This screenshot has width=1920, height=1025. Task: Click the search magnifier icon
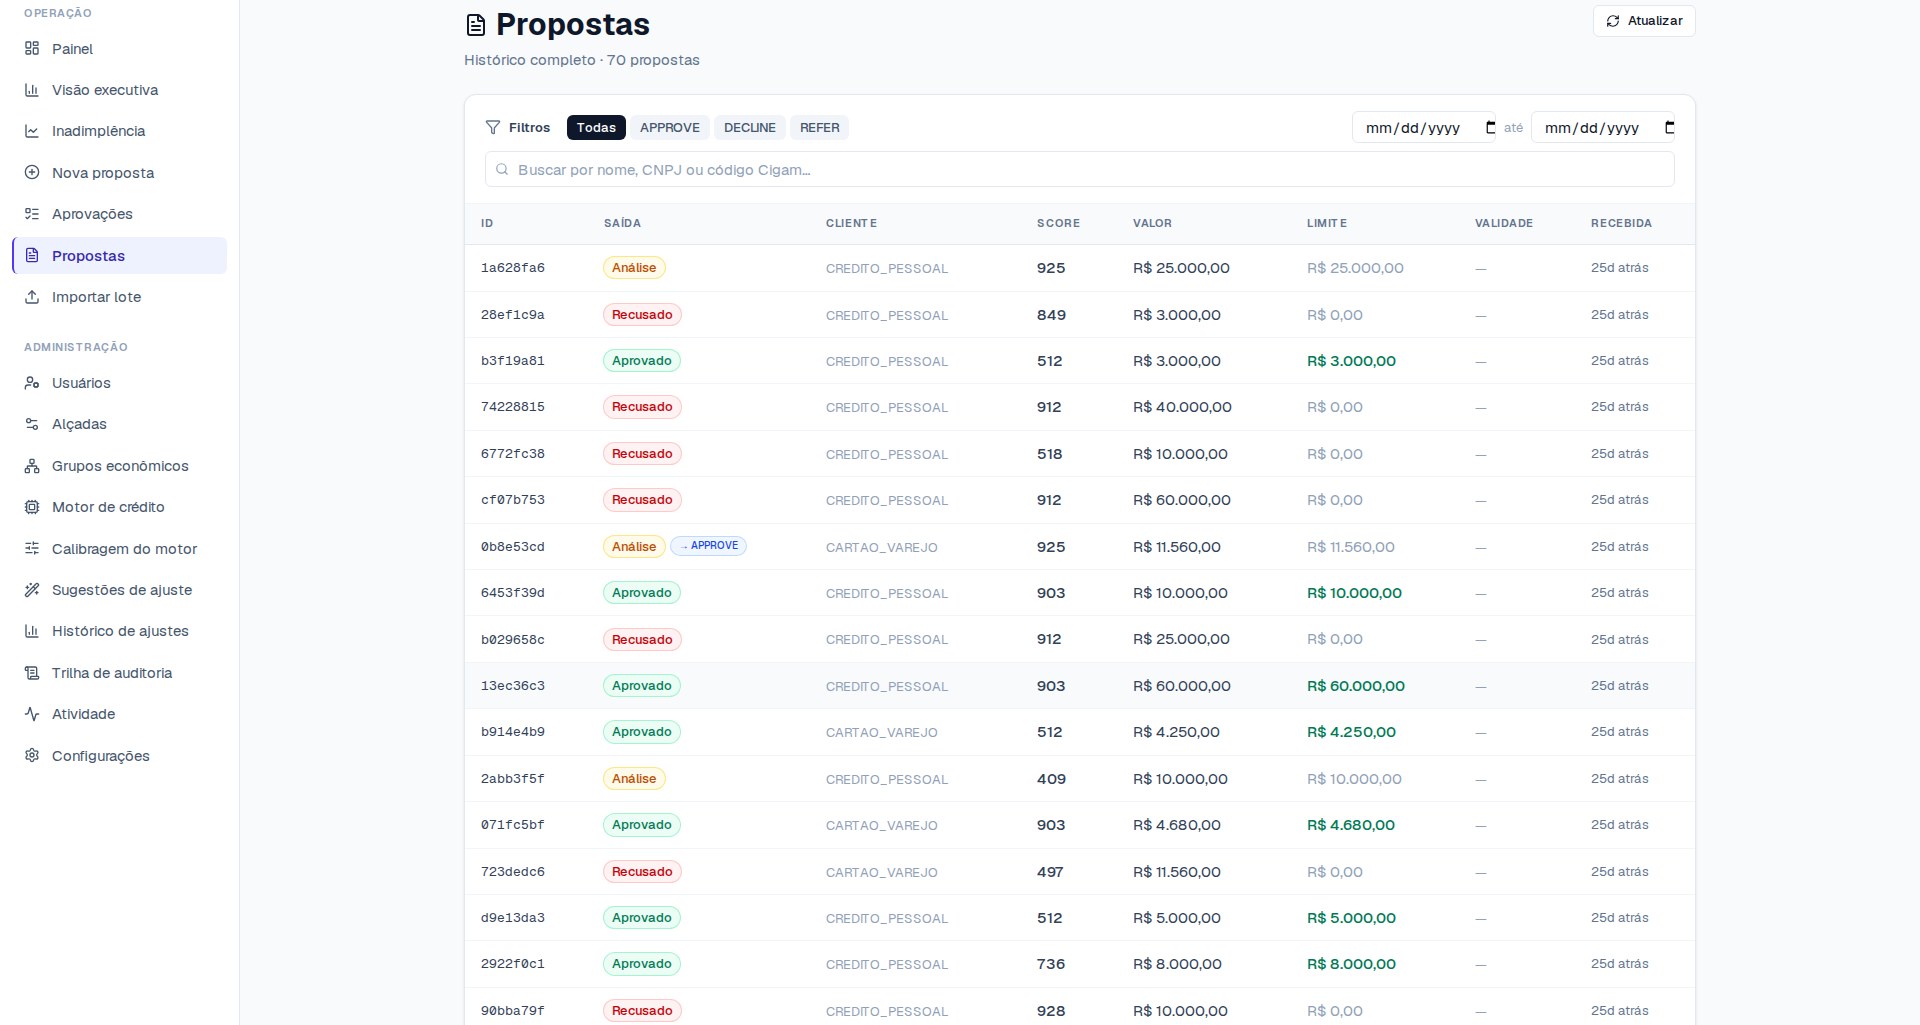pos(502,170)
